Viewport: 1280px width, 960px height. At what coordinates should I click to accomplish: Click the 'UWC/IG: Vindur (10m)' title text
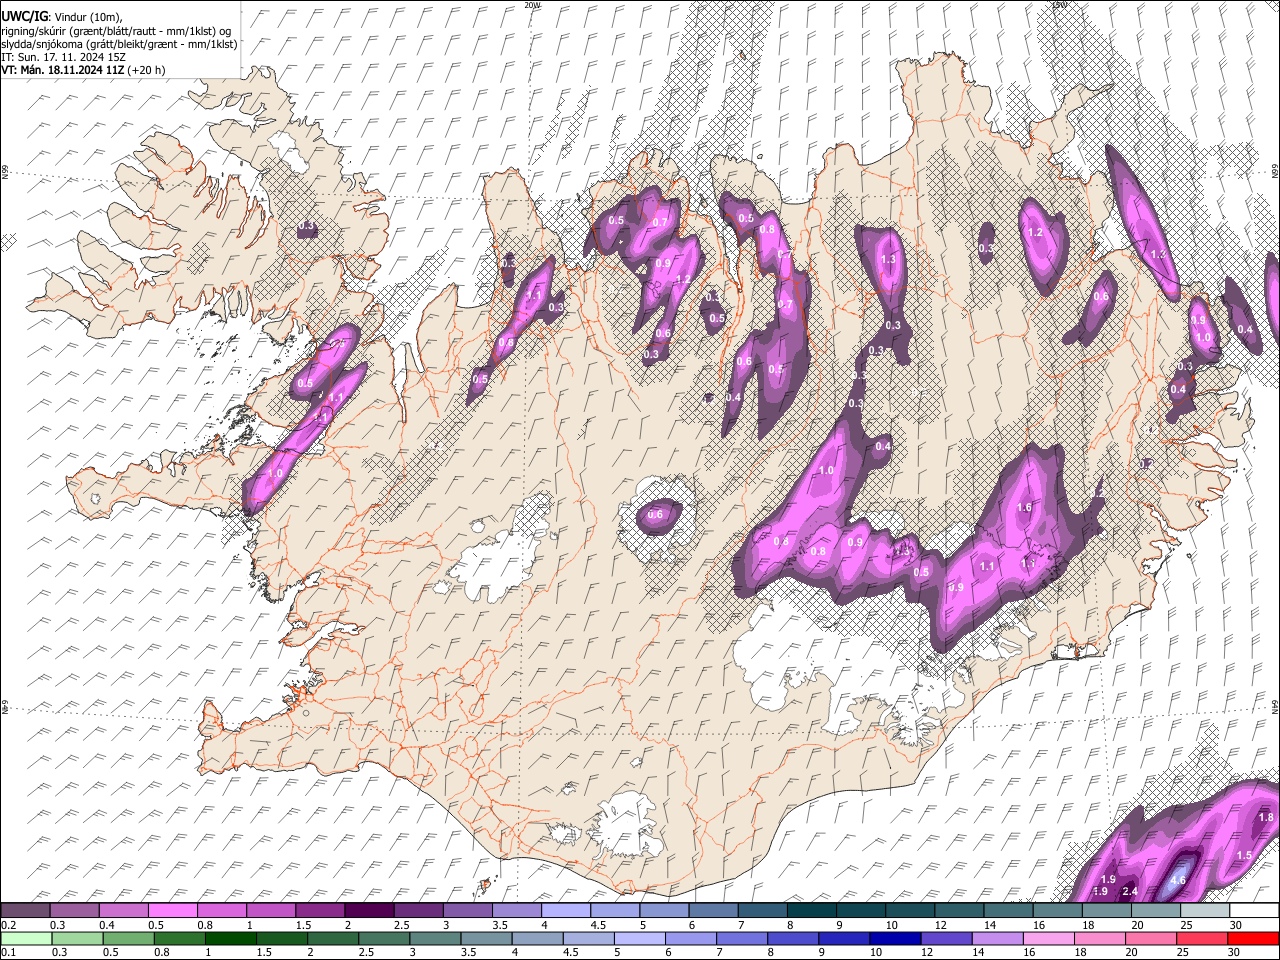click(61, 17)
